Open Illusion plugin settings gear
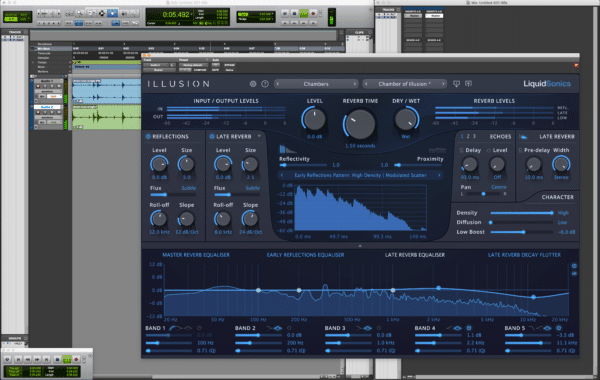Viewport: 600px width, 380px height. point(253,84)
